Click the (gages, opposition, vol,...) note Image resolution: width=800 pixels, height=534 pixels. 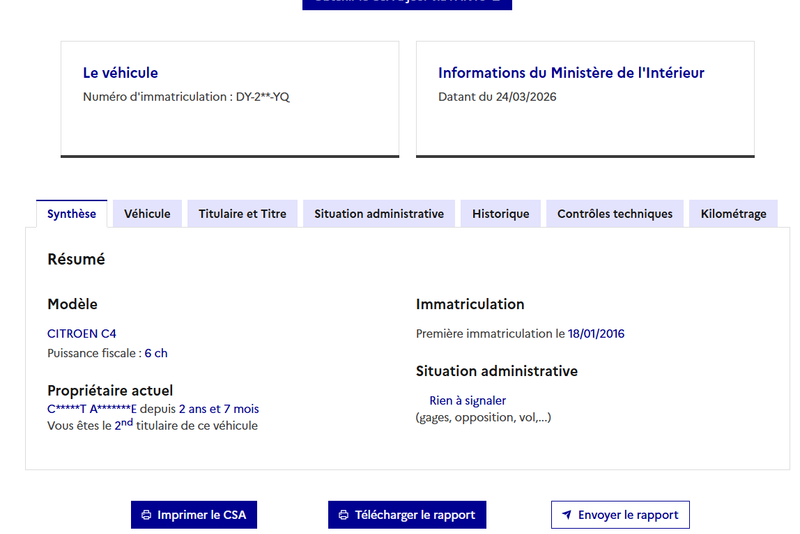point(483,418)
